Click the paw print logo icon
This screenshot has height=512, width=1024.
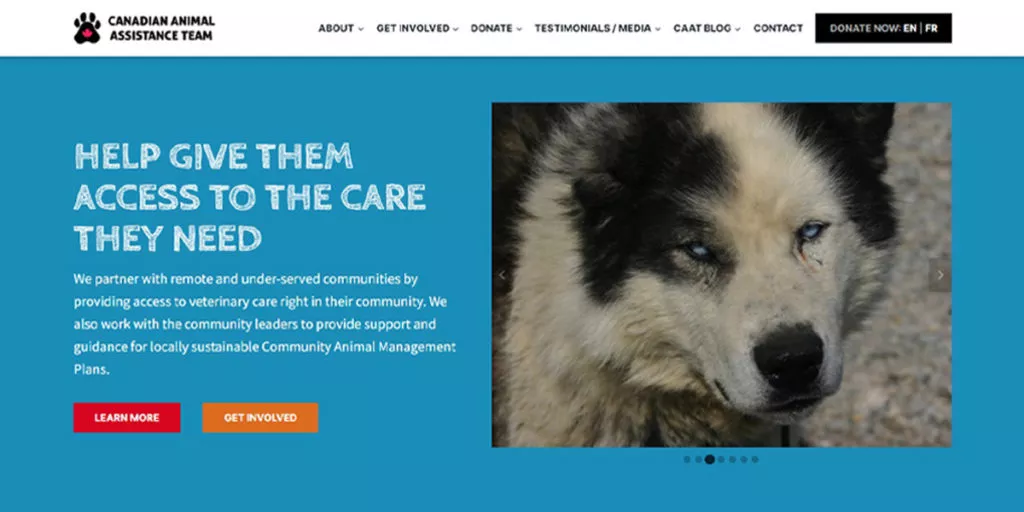tap(87, 28)
